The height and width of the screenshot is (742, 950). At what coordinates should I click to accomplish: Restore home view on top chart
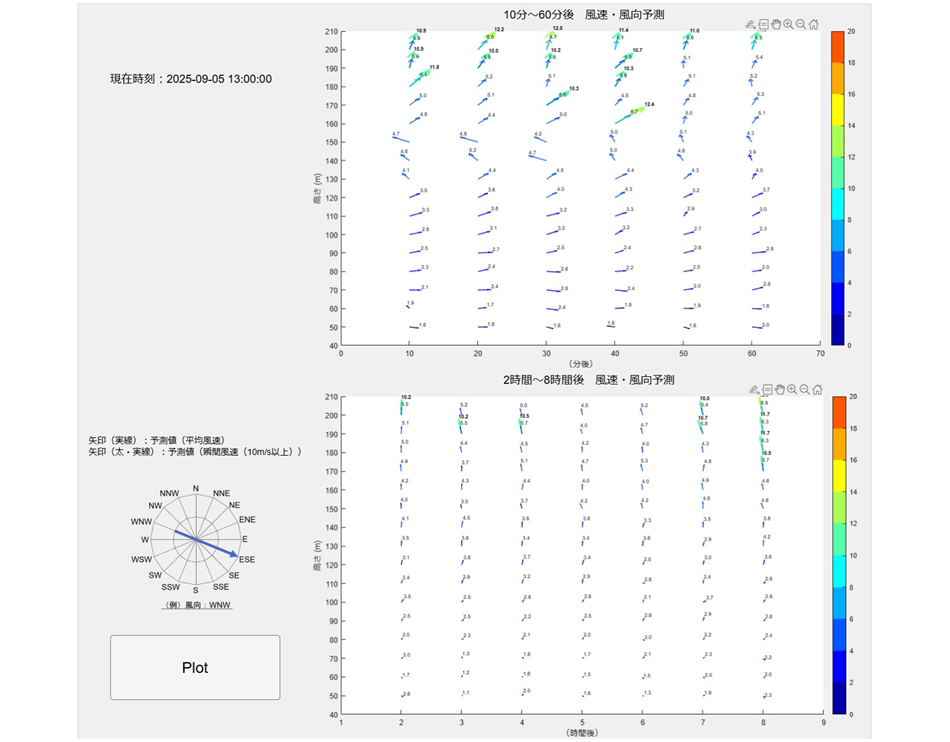coord(815,24)
